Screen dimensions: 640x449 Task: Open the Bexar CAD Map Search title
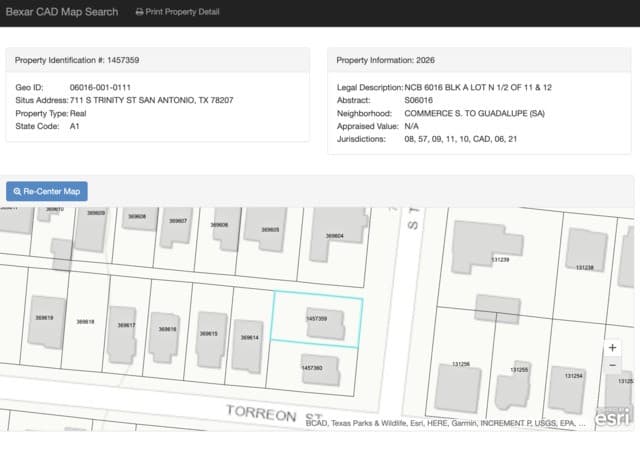62,12
